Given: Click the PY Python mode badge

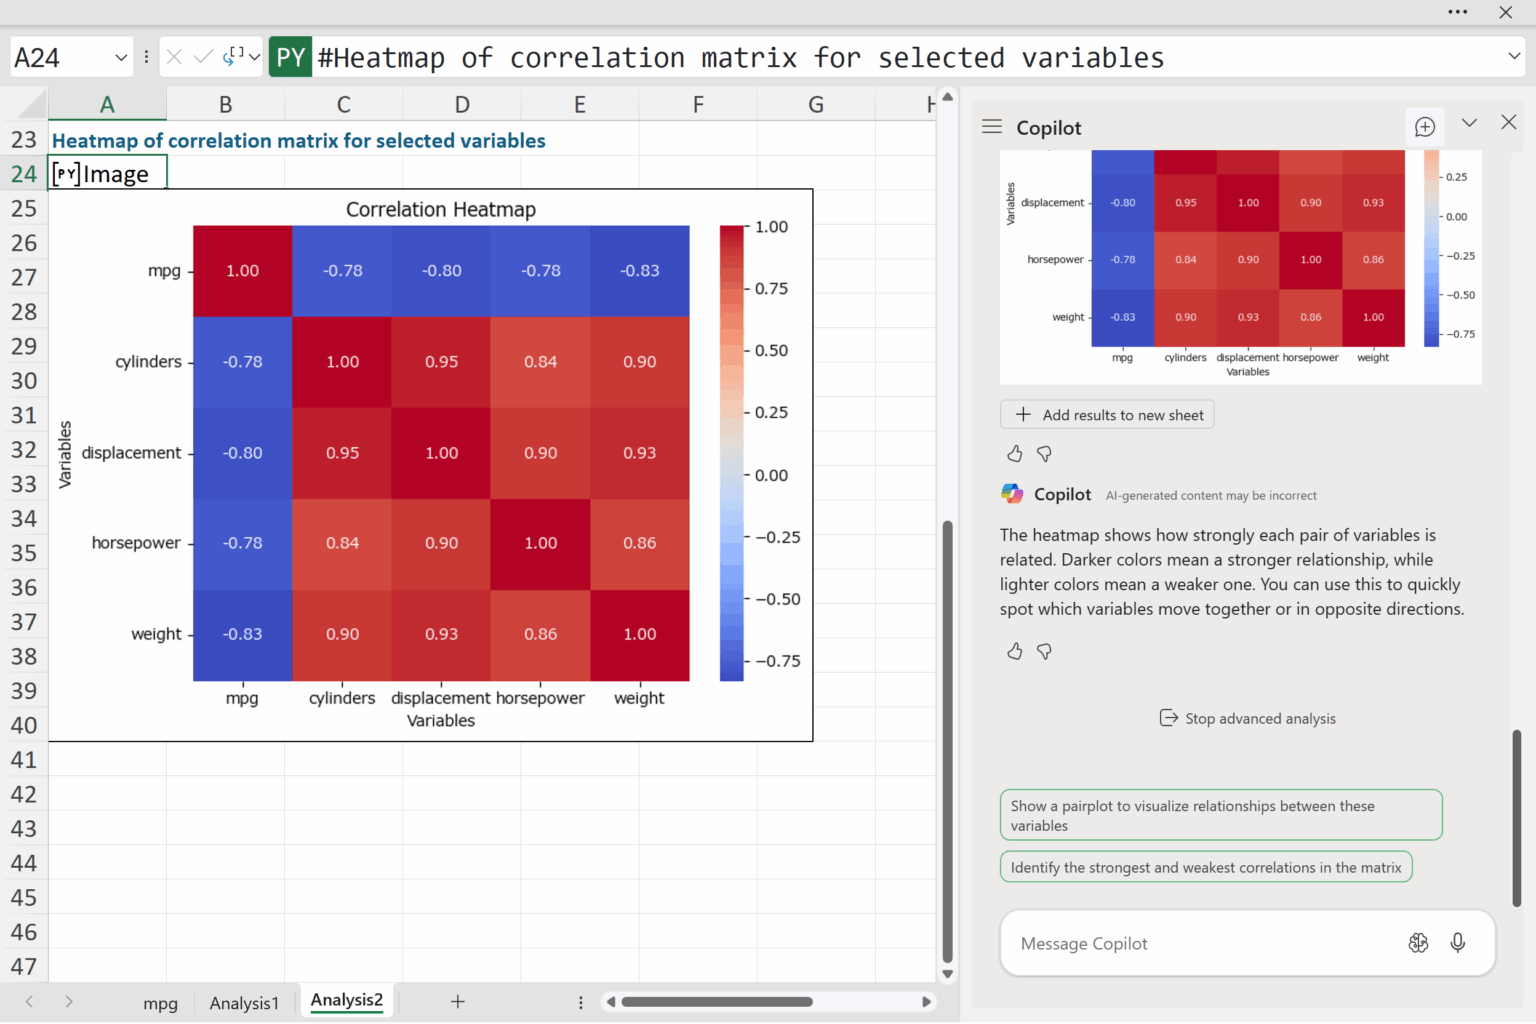Looking at the screenshot, I should tap(291, 57).
